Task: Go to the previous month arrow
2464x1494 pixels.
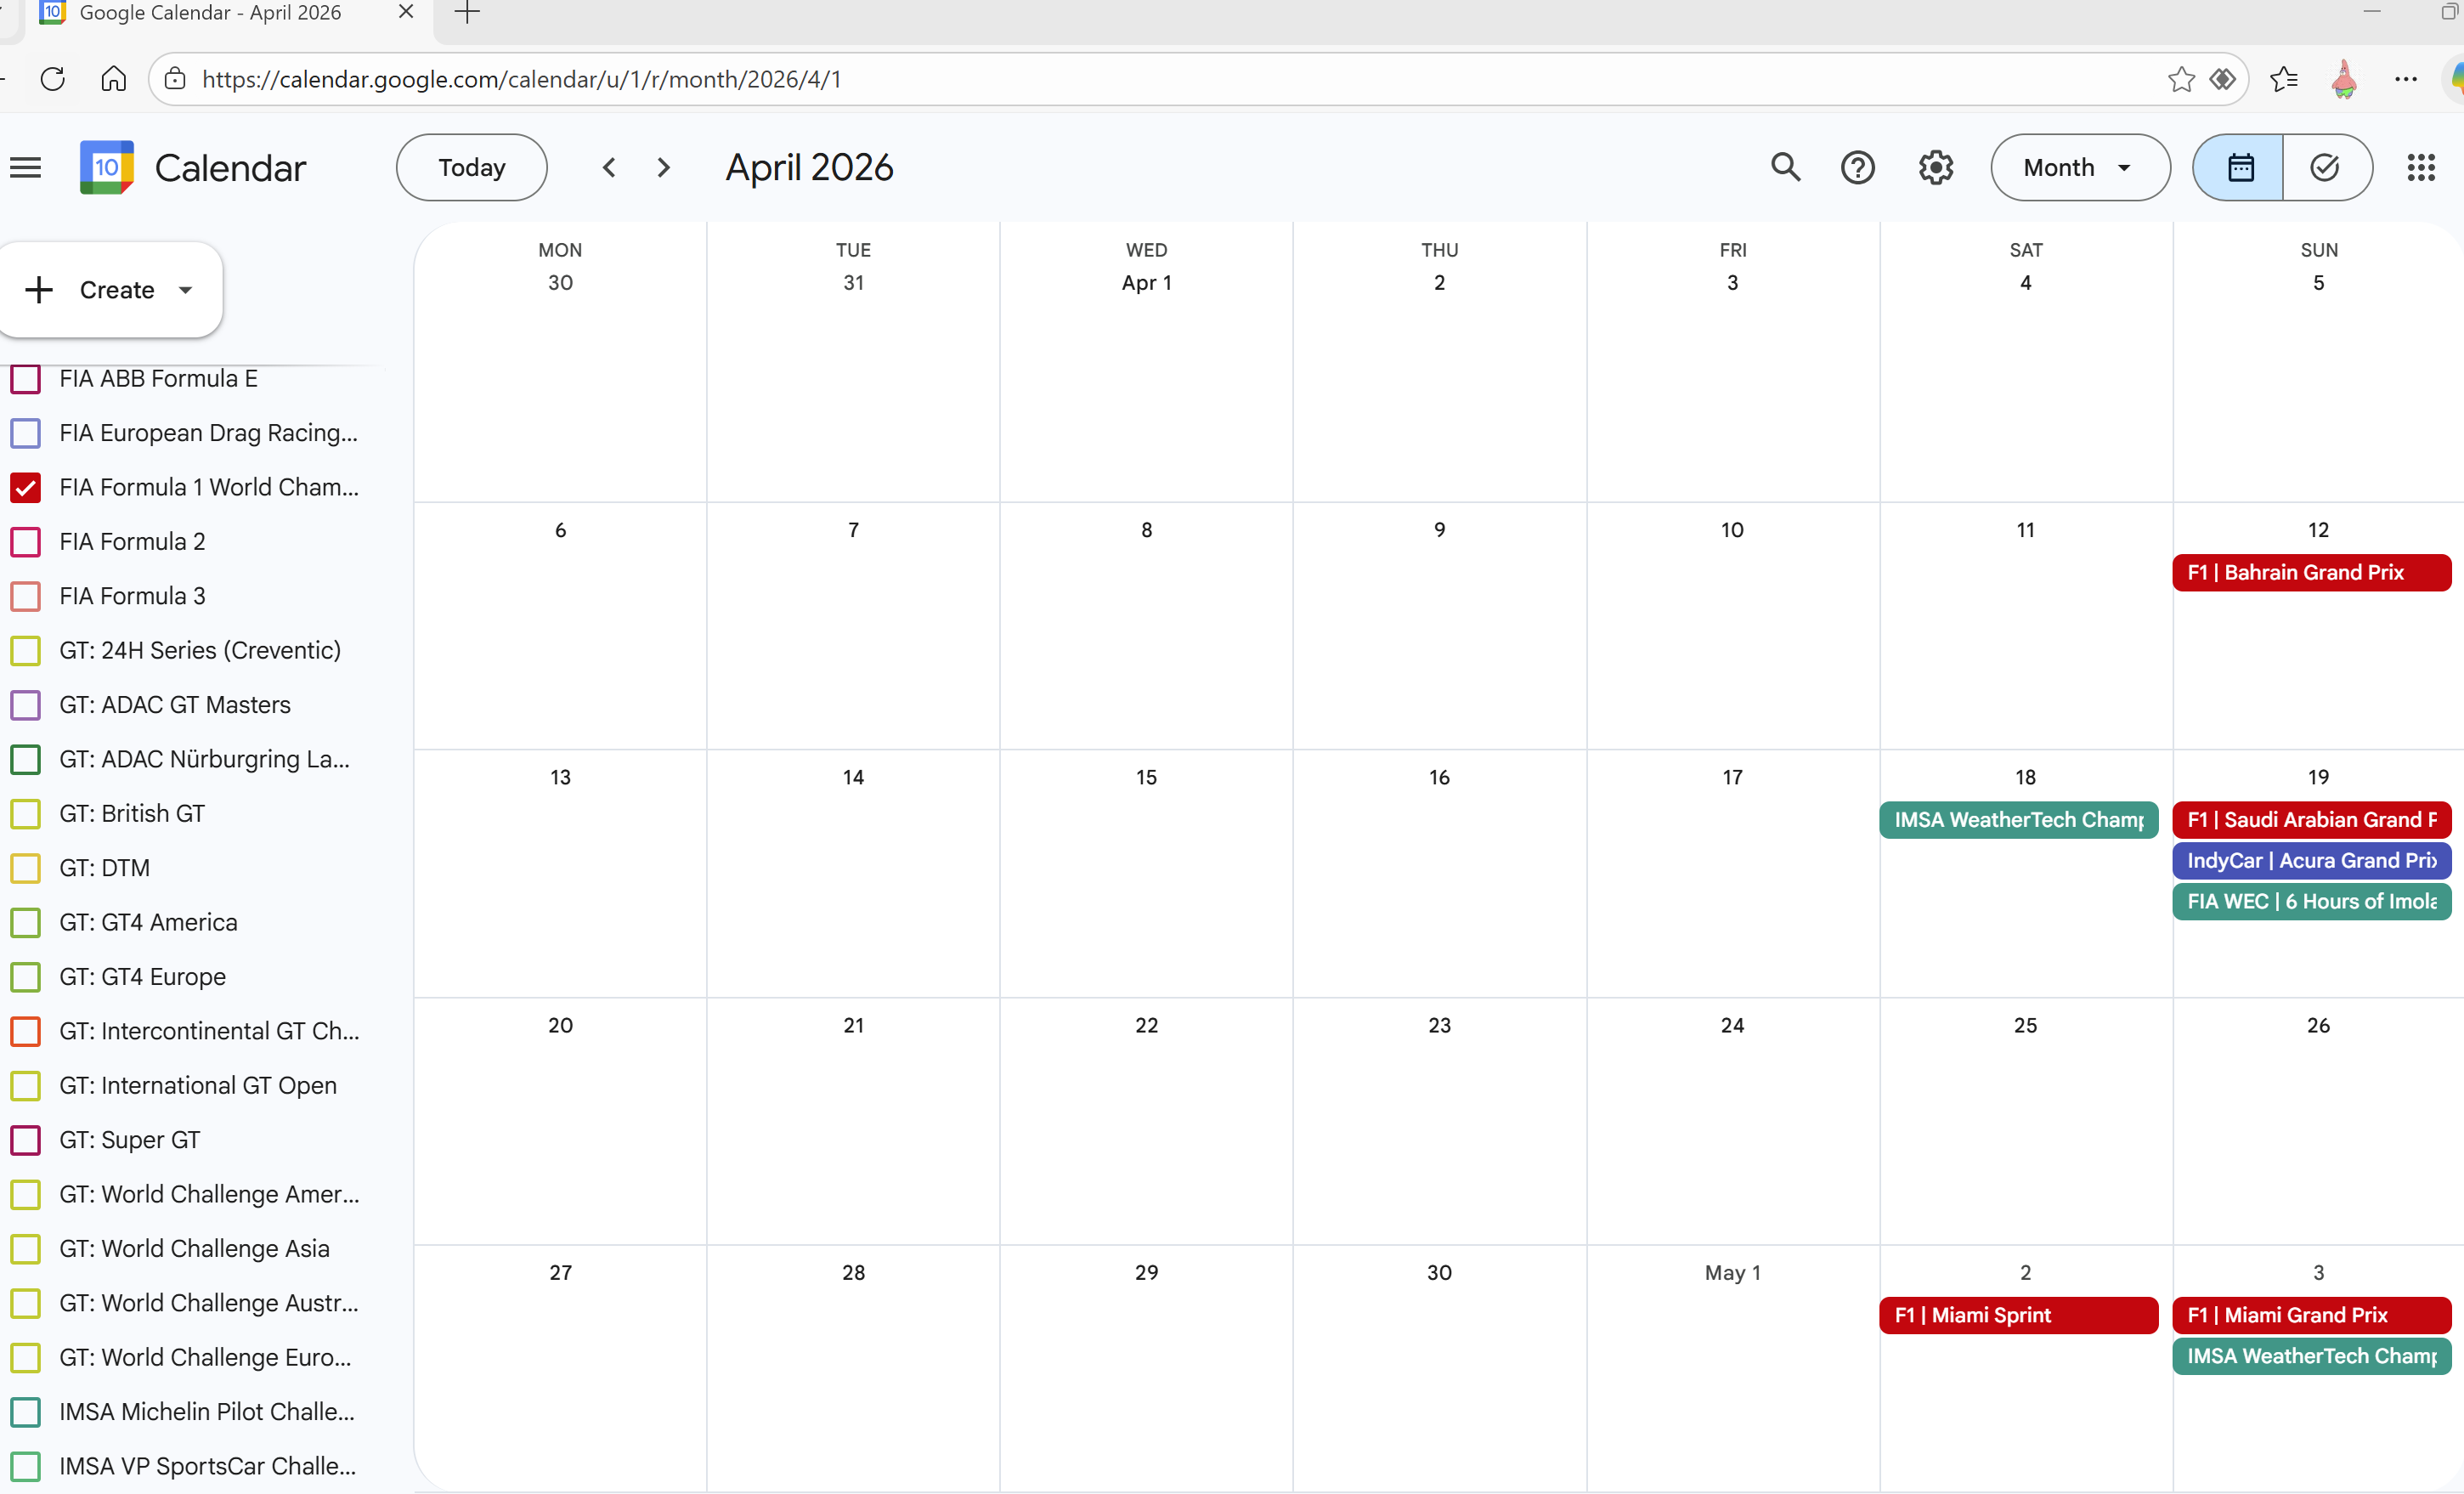Action: tap(609, 167)
